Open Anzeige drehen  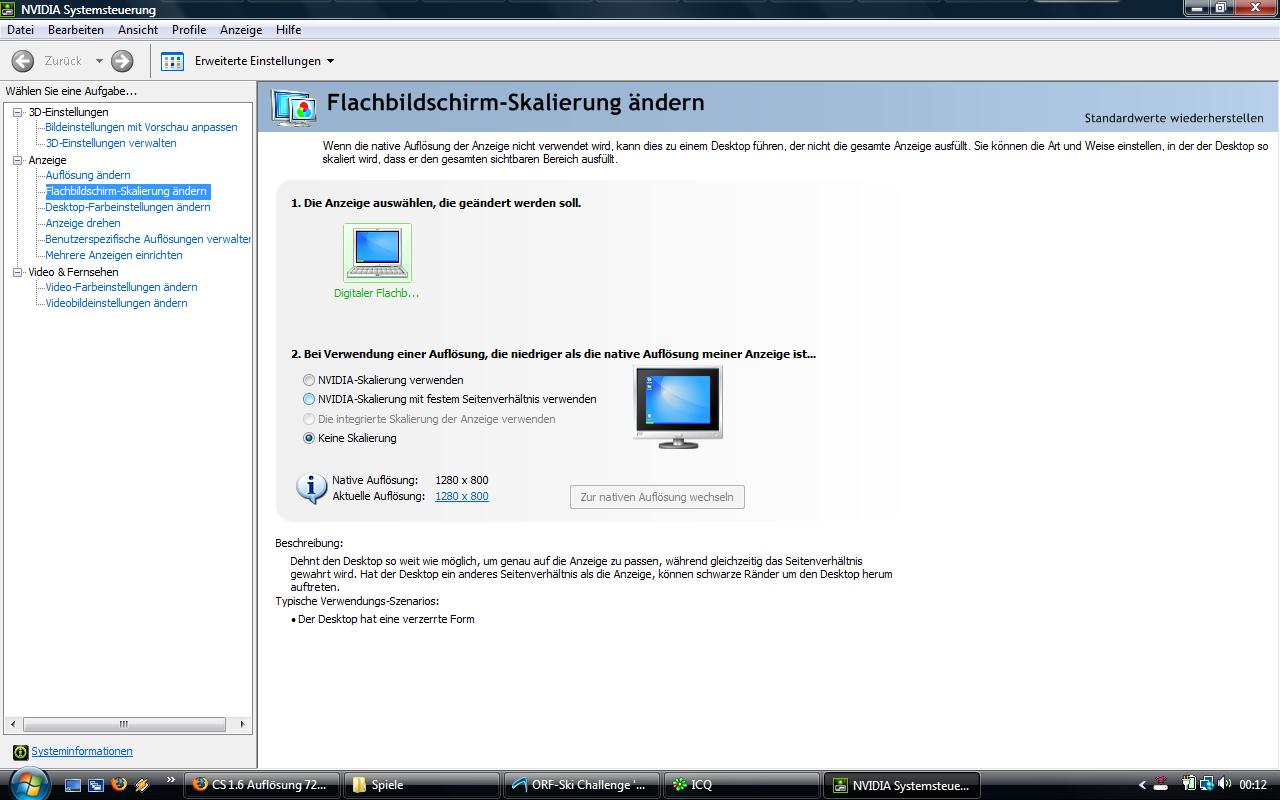[x=83, y=223]
